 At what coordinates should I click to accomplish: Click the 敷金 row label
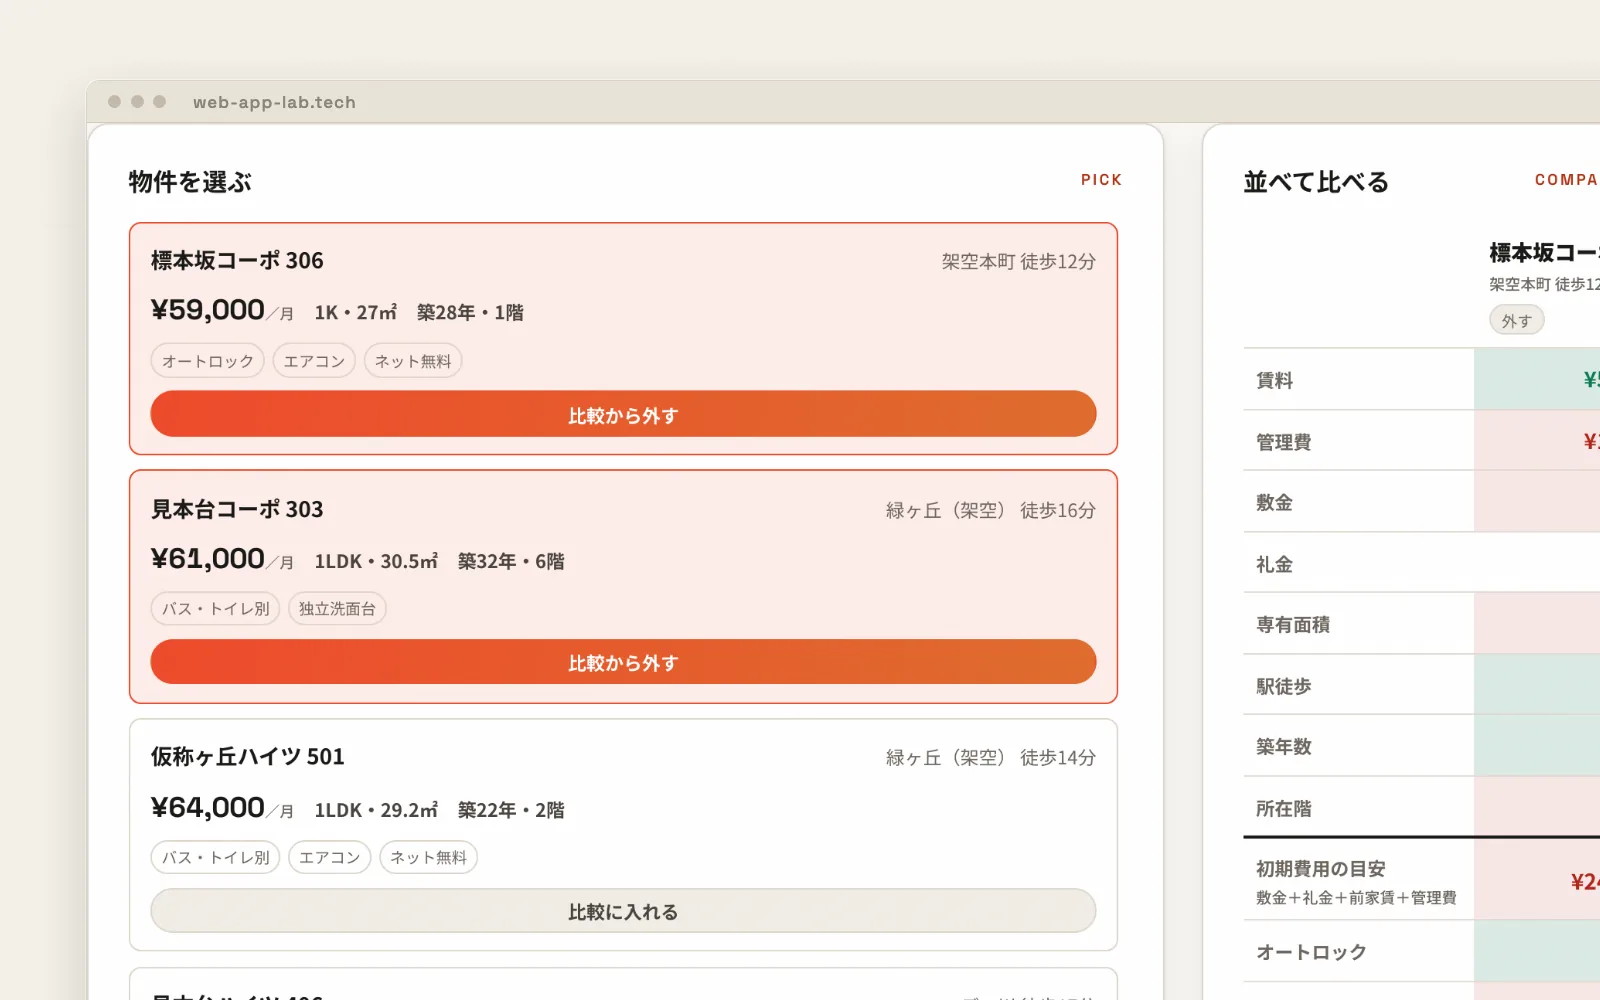pos(1274,503)
